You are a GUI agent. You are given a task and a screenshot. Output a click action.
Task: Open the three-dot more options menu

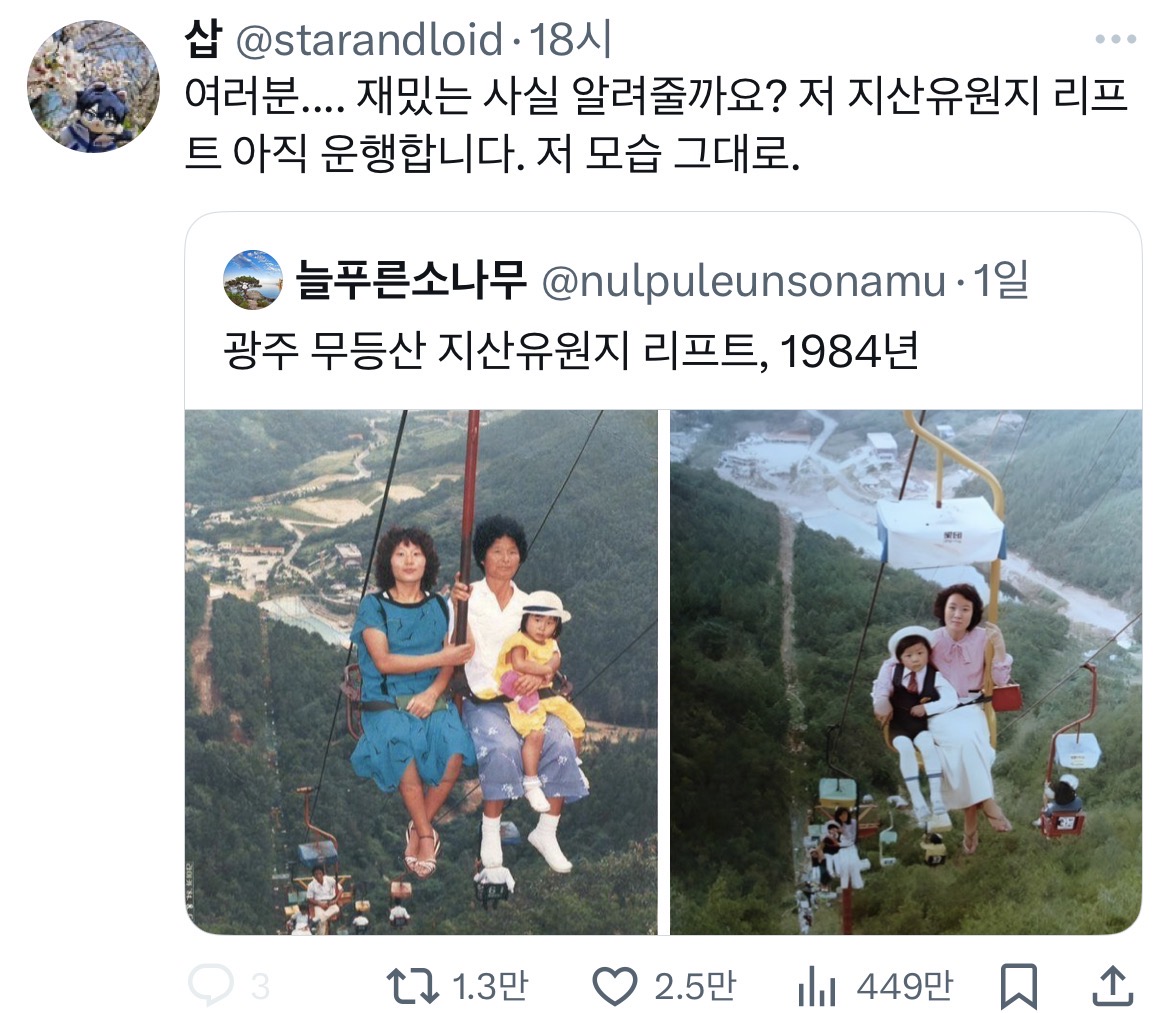point(1116,39)
